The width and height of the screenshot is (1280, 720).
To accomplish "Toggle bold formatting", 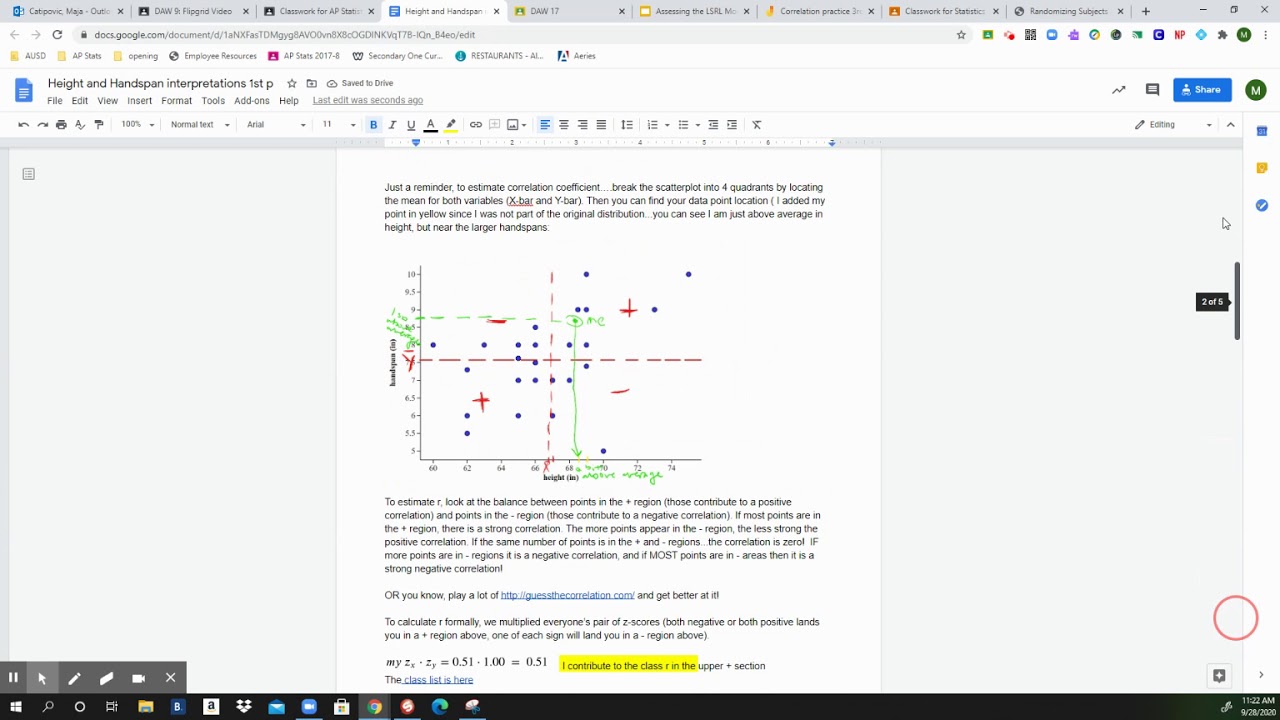I will tap(373, 124).
